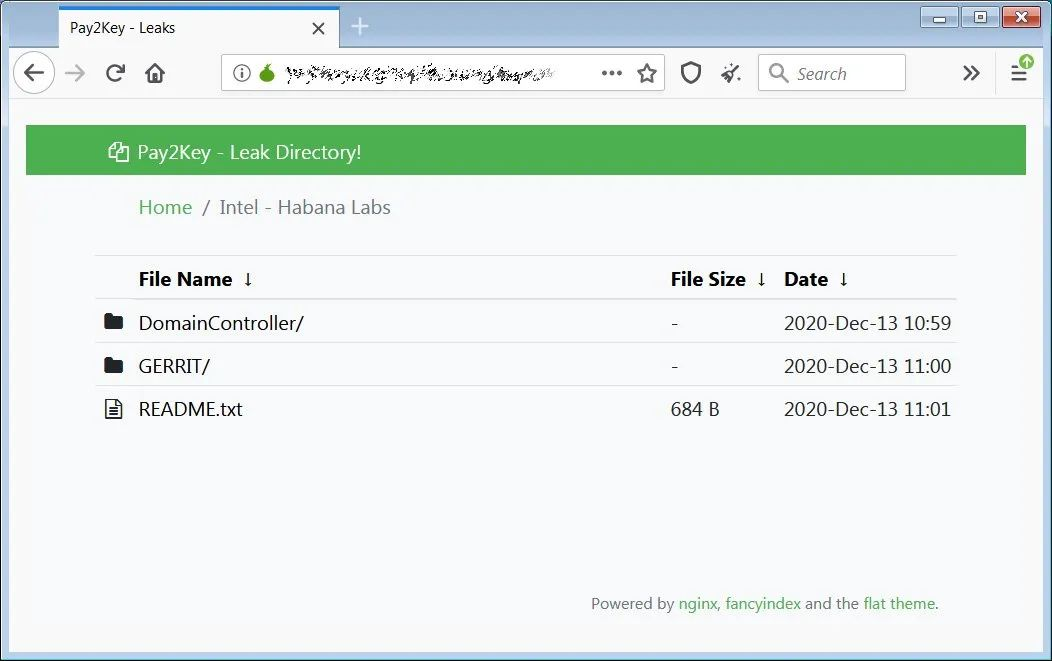This screenshot has width=1052, height=661.
Task: Click the green Tor onion icon
Action: [267, 72]
